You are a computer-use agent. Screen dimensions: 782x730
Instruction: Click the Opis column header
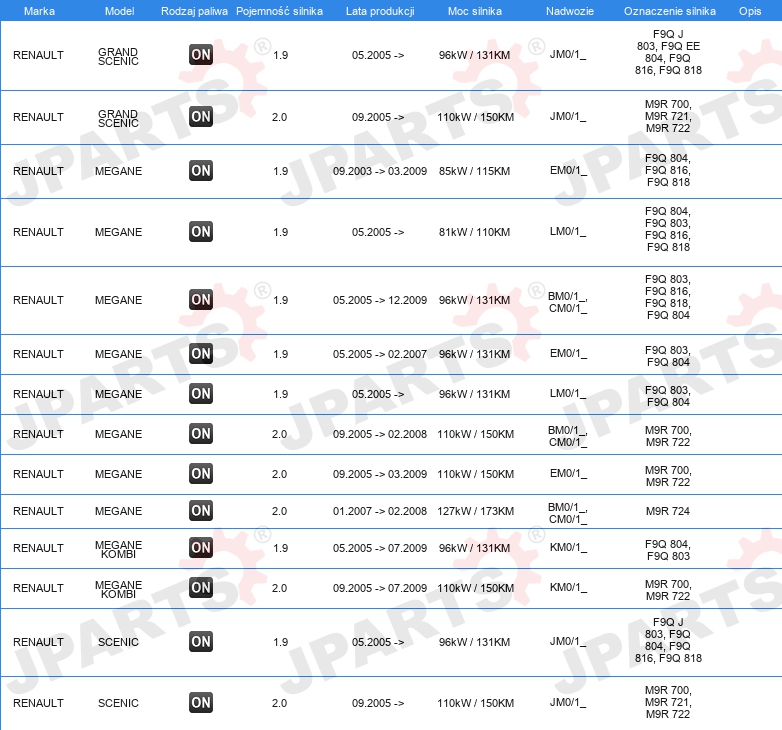pyautogui.click(x=750, y=11)
